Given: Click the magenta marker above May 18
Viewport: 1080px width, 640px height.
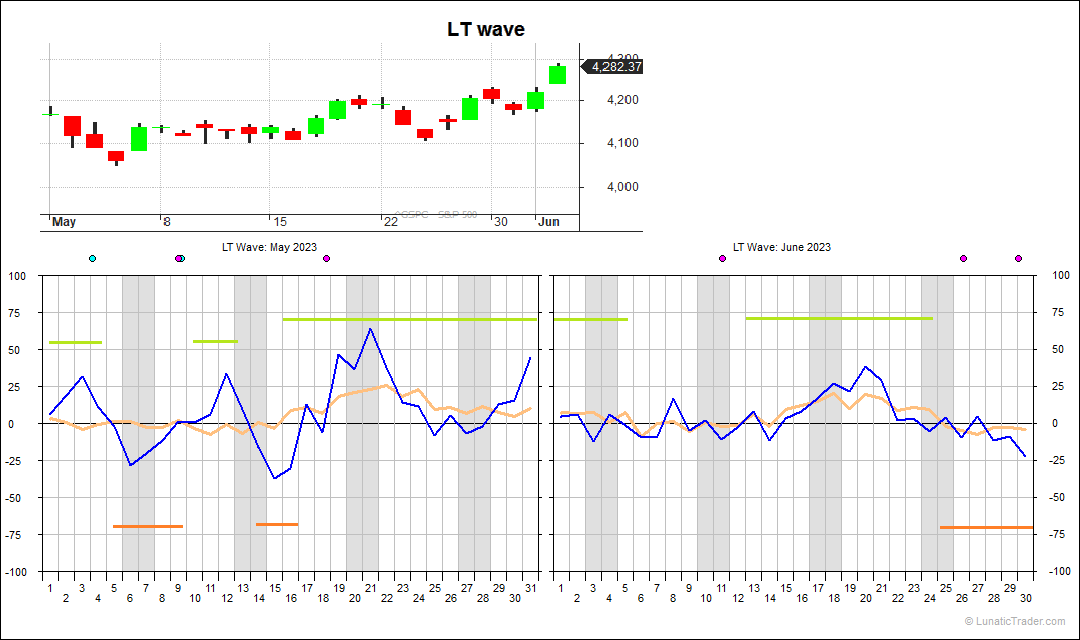Looking at the screenshot, I should pos(326,258).
